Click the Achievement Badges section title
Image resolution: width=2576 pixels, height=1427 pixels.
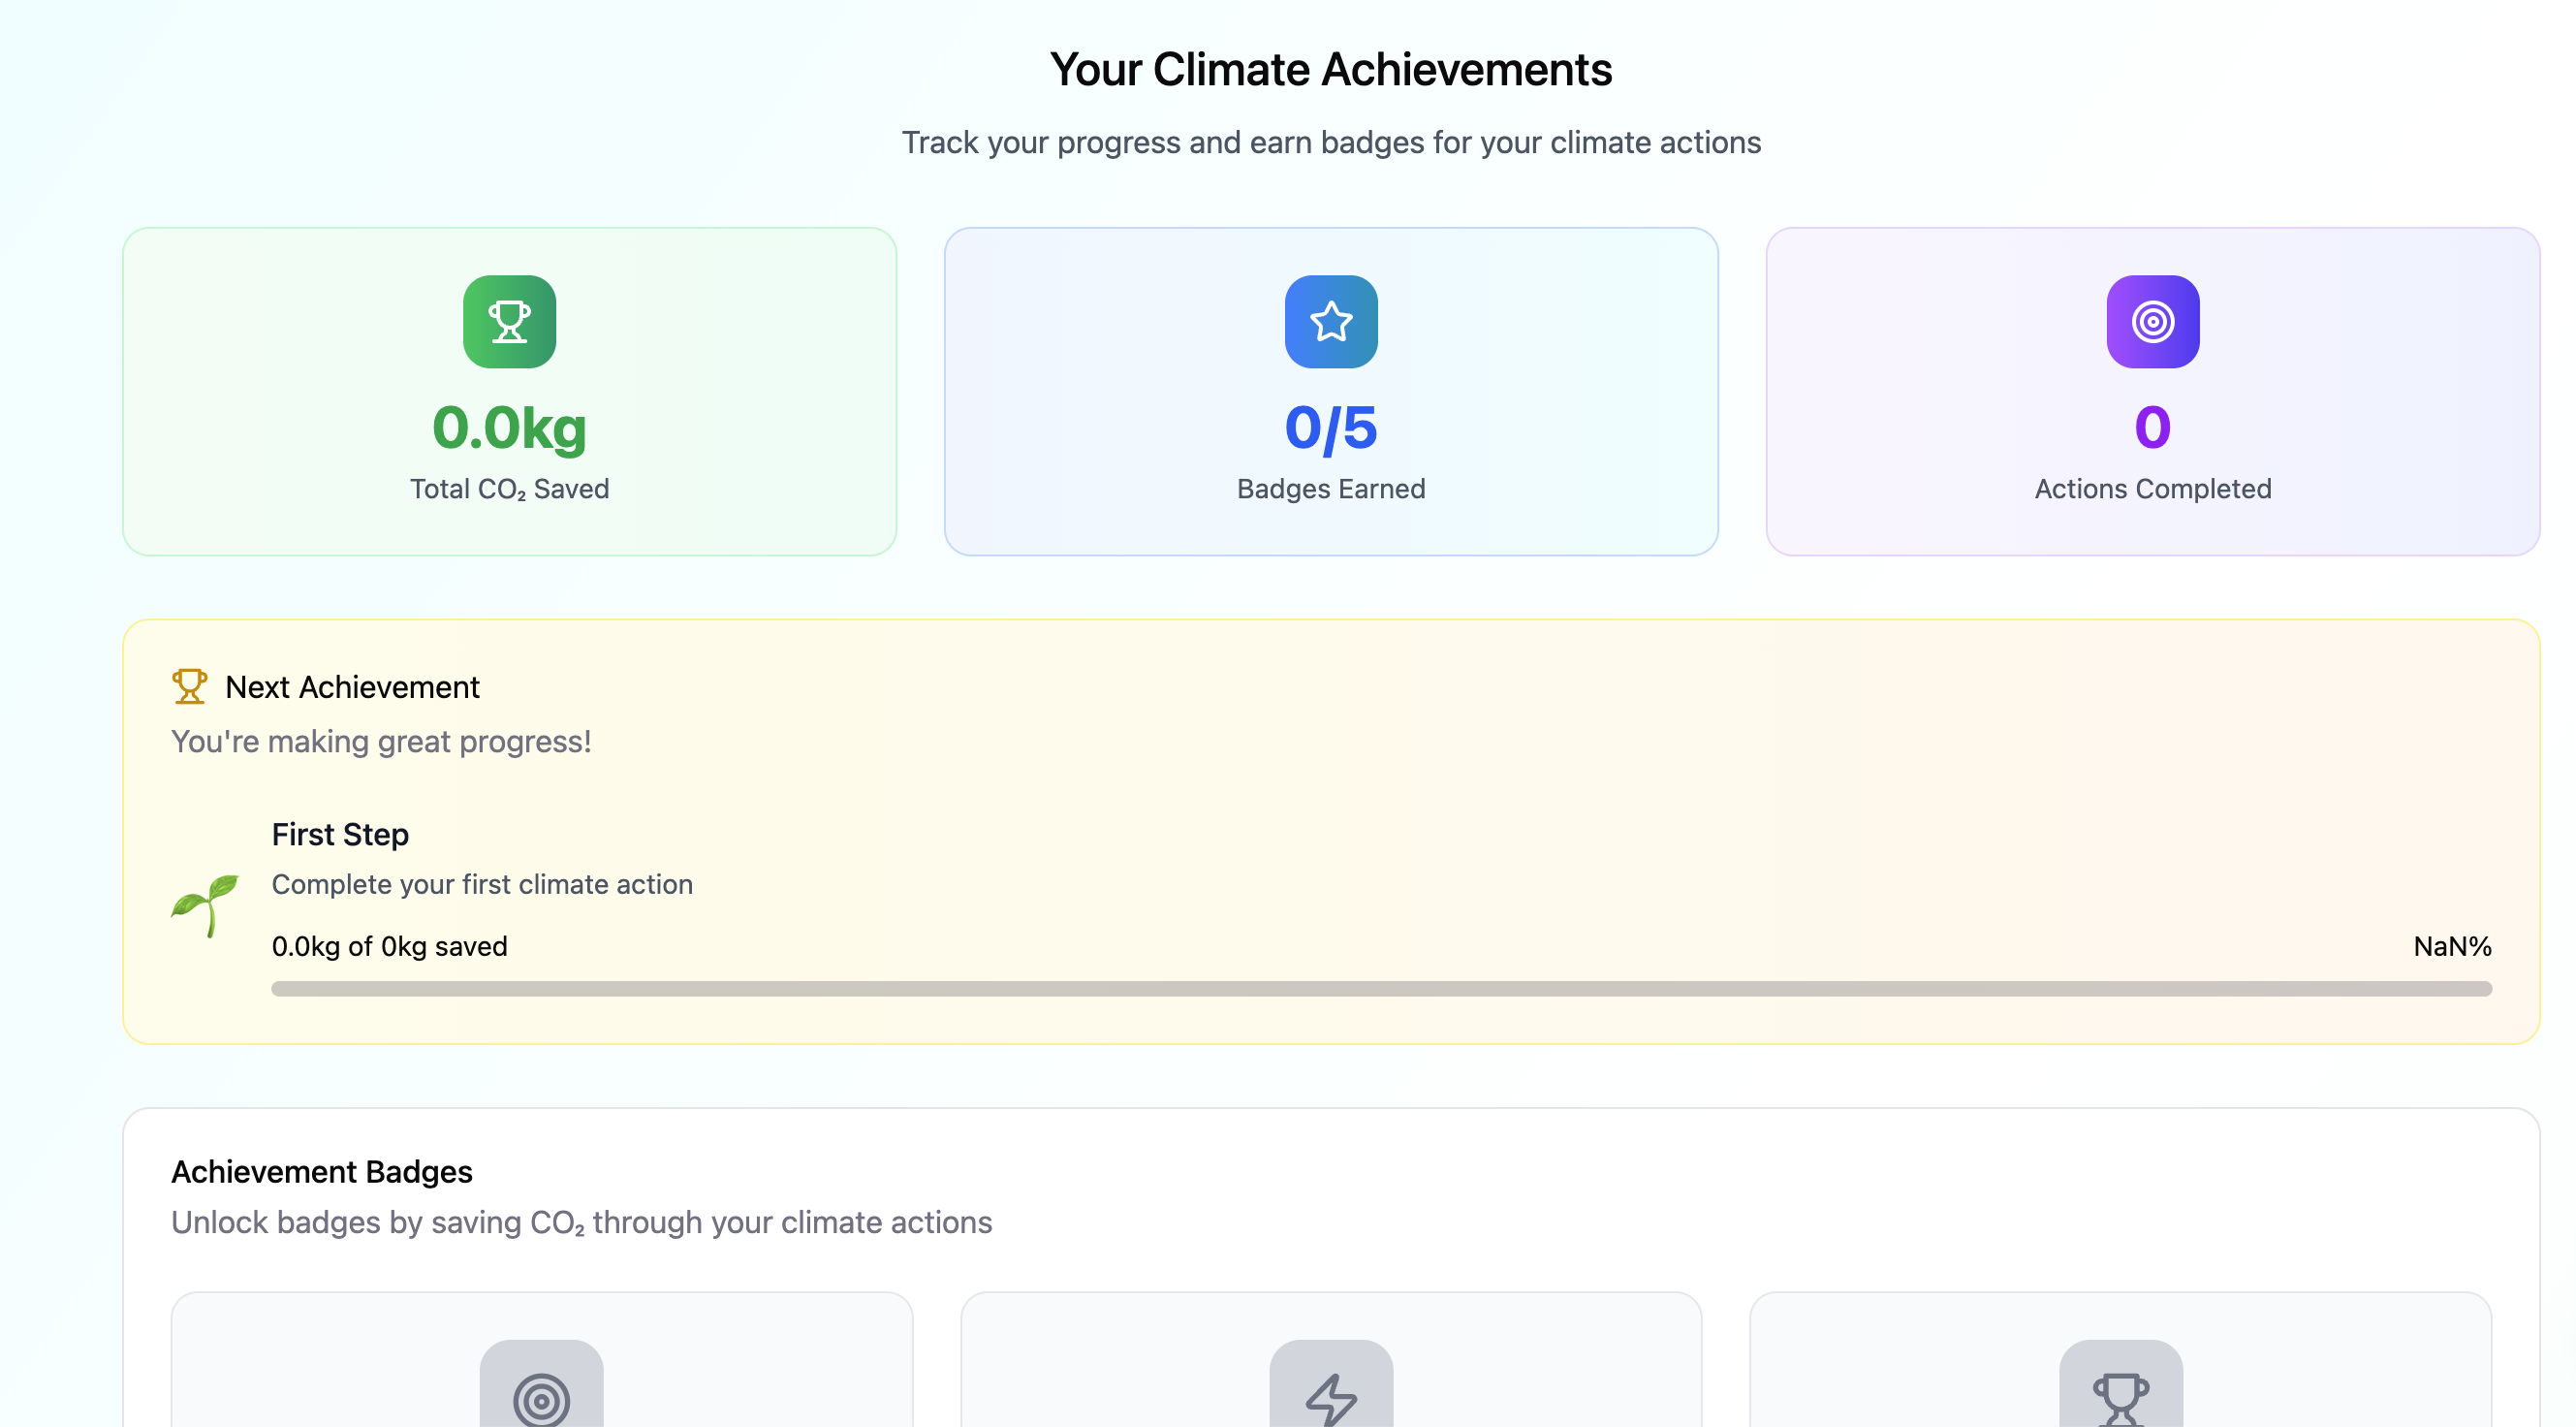pyautogui.click(x=322, y=1171)
